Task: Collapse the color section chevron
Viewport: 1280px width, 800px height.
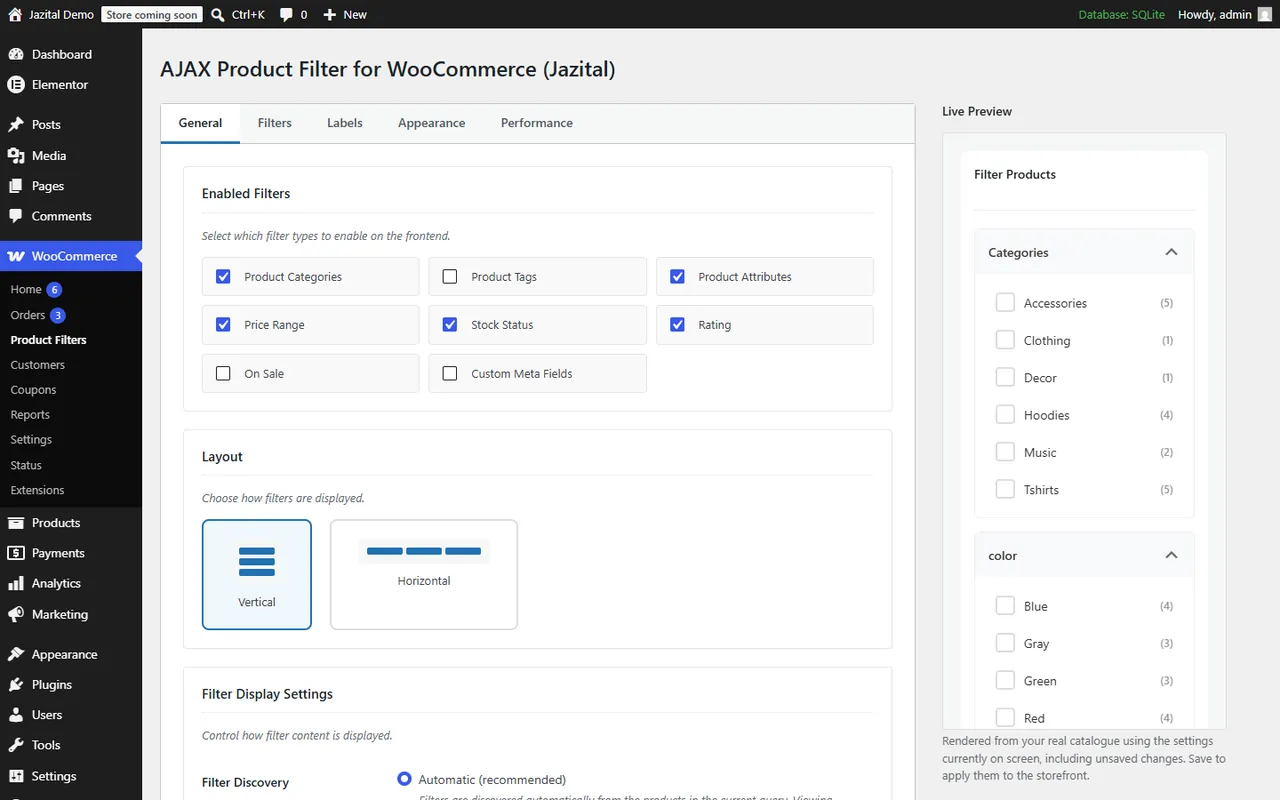Action: coord(1171,555)
